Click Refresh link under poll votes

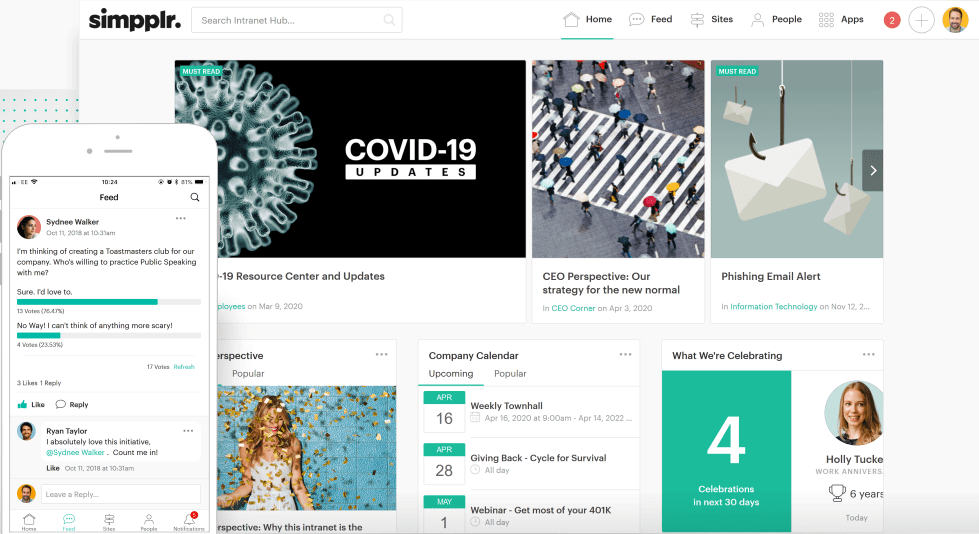[x=184, y=367]
